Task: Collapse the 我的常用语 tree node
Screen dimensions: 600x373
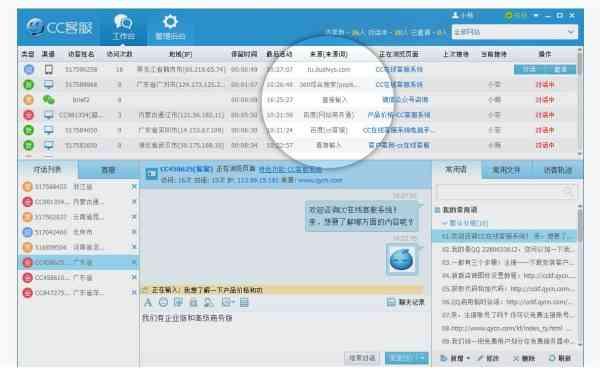Action: [x=437, y=210]
